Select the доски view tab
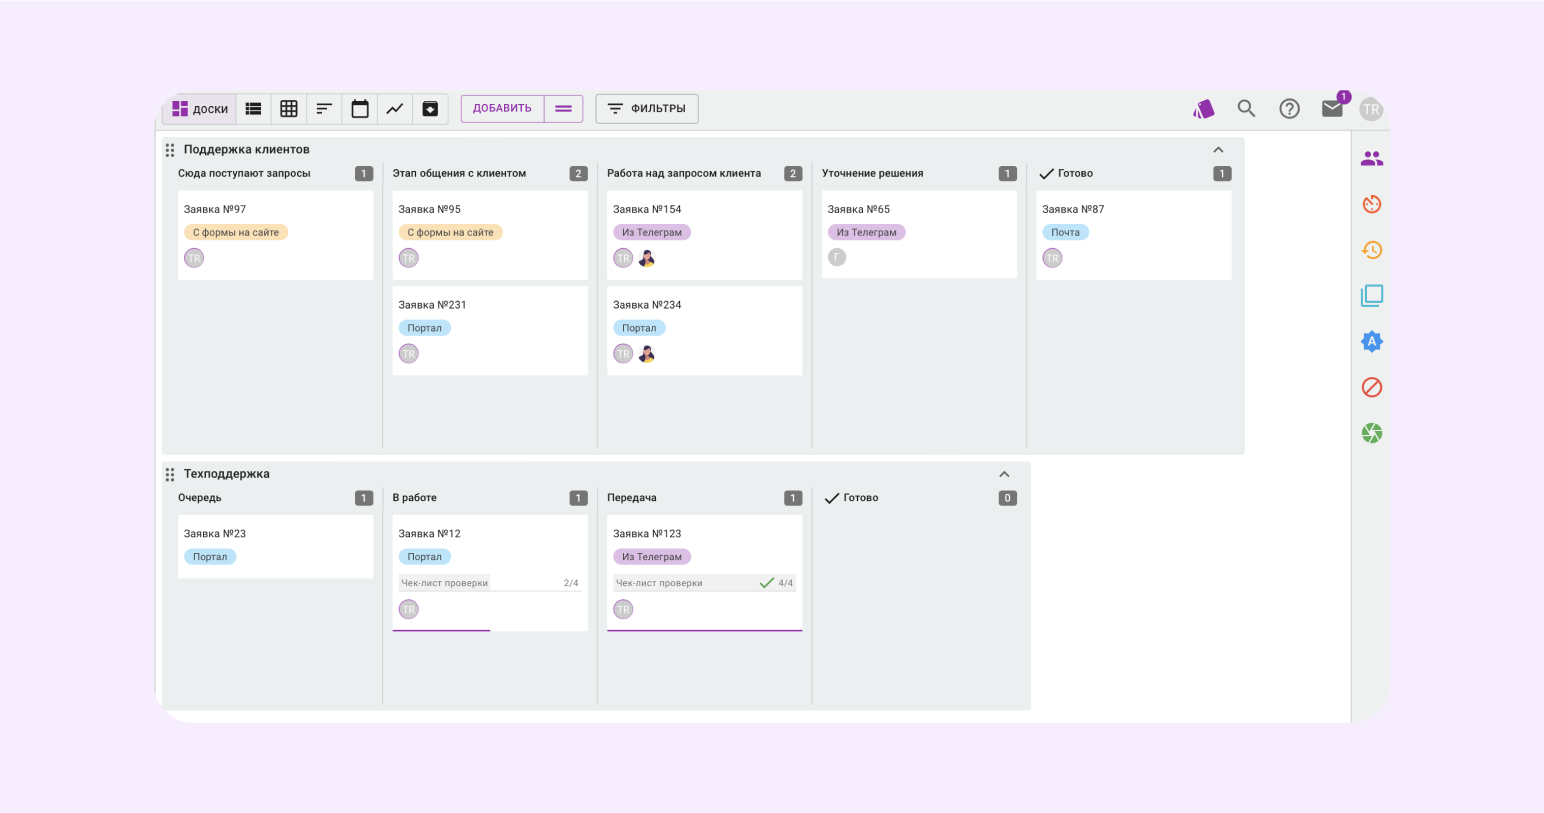Screen dimensions: 1544x813 pyautogui.click(x=200, y=109)
